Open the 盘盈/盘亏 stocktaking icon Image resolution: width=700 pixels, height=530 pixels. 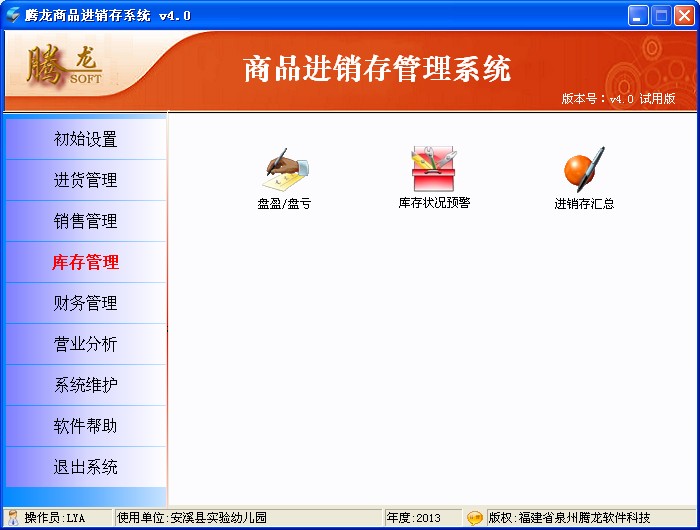click(x=286, y=169)
